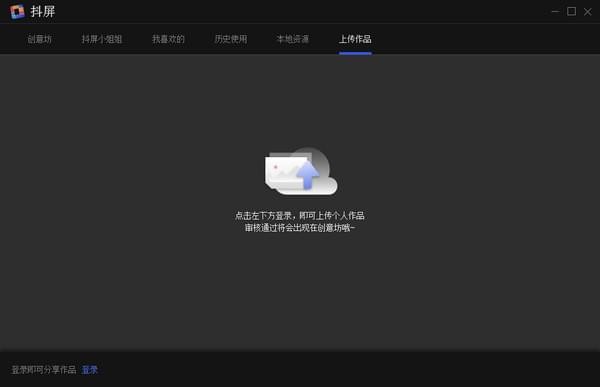This screenshot has width=600, height=387.
Task: Click the 抖屏 title text
Action: tap(43, 11)
